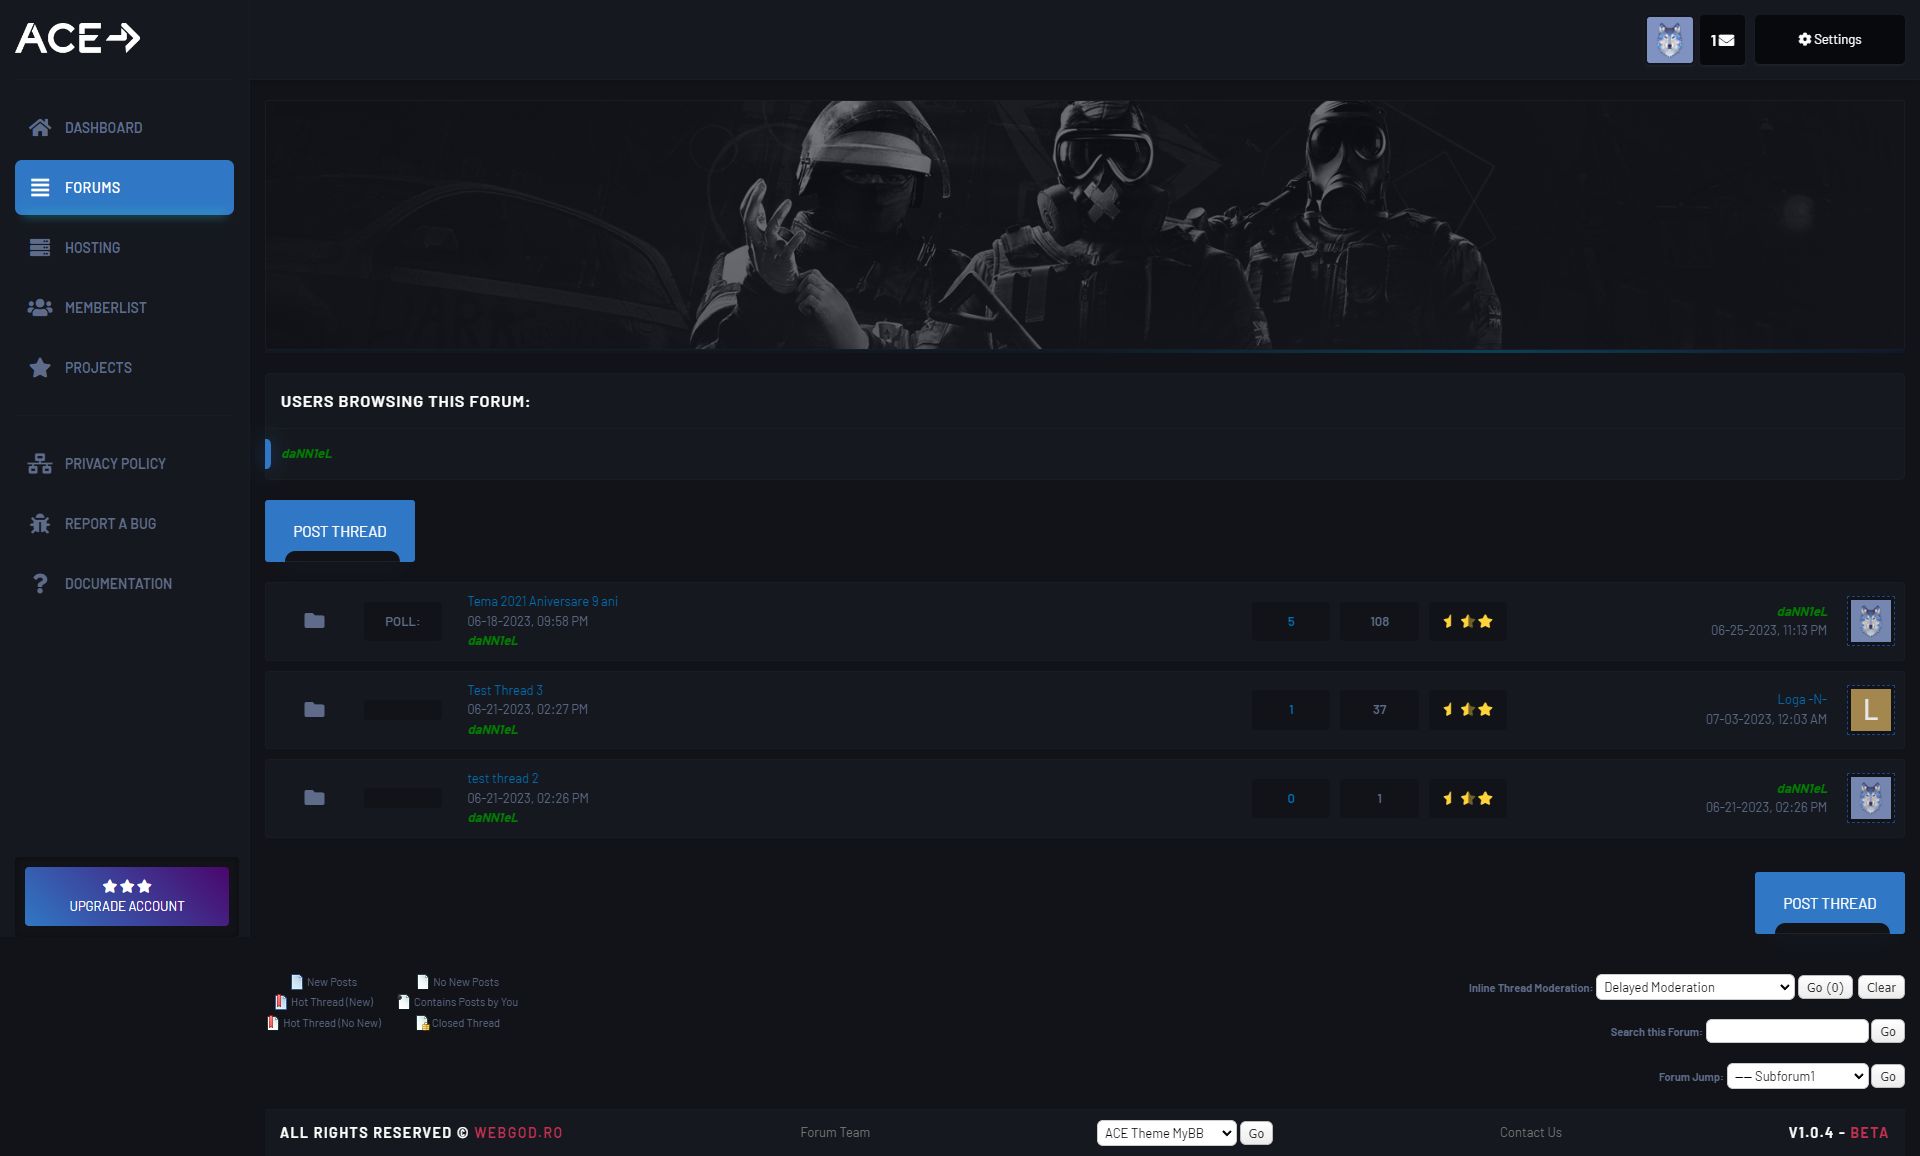Click the top Post Thread button
The width and height of the screenshot is (1920, 1156).
coord(340,531)
